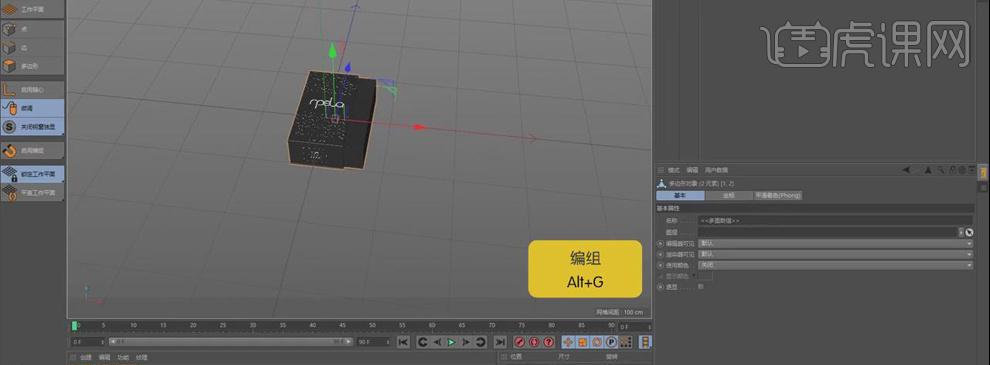Viewport: 990px width, 365px height.
Task: Click the Workplane icon at top
Action: [9, 9]
